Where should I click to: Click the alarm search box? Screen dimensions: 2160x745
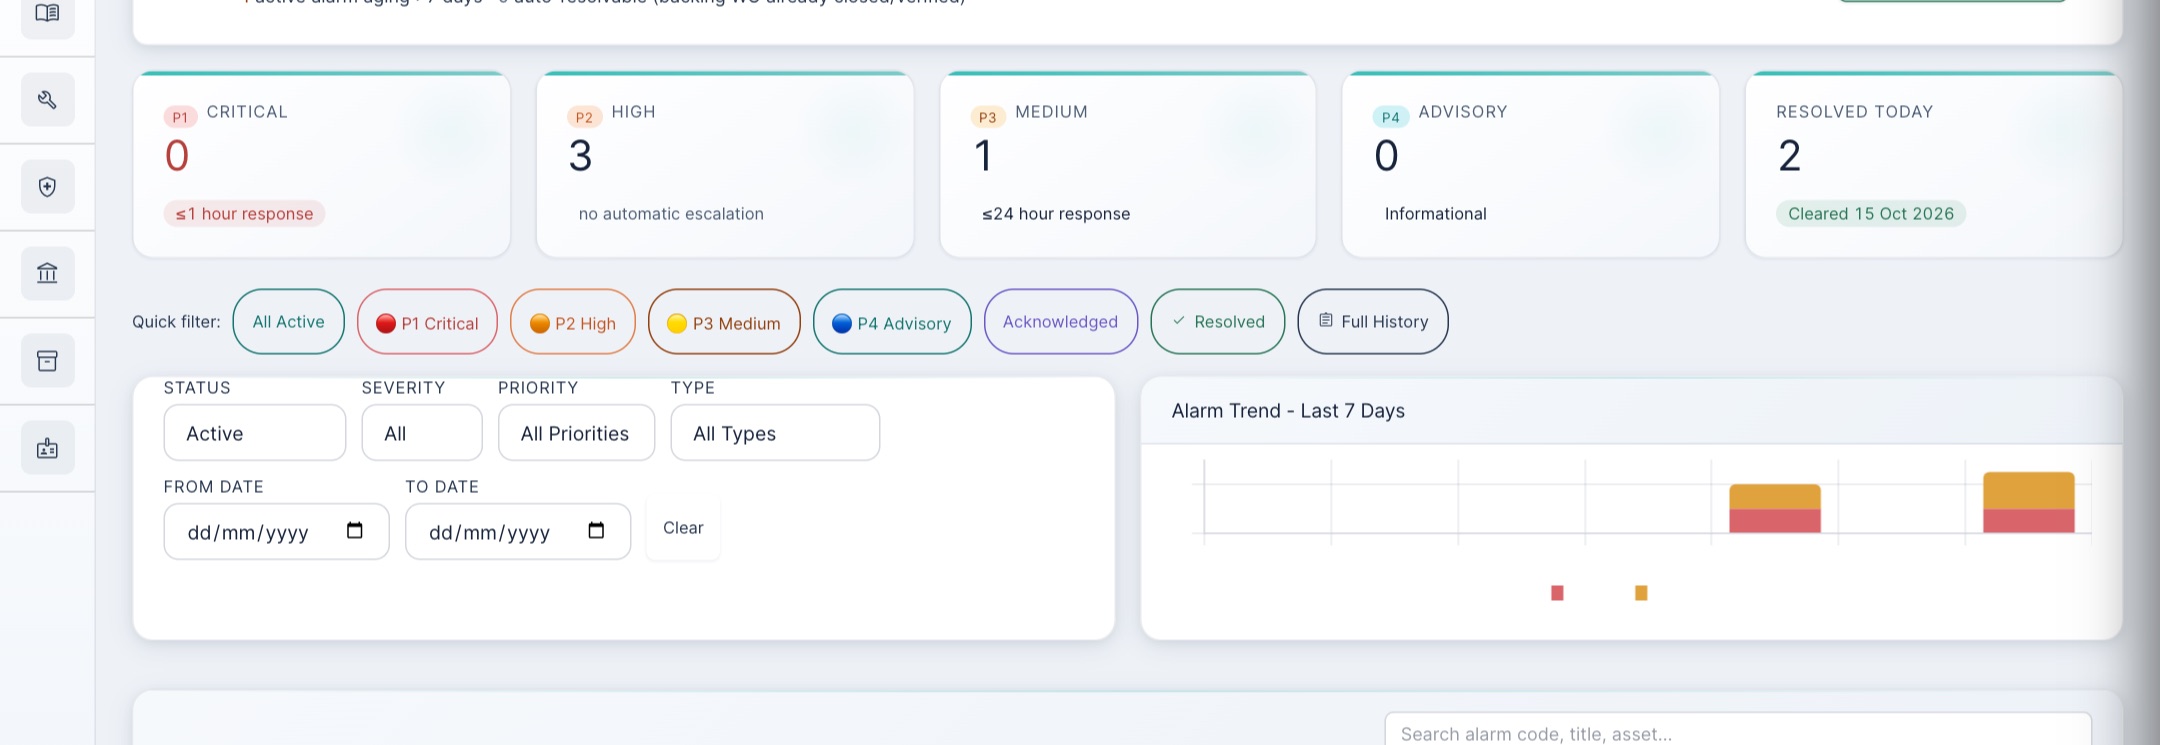pos(1738,730)
